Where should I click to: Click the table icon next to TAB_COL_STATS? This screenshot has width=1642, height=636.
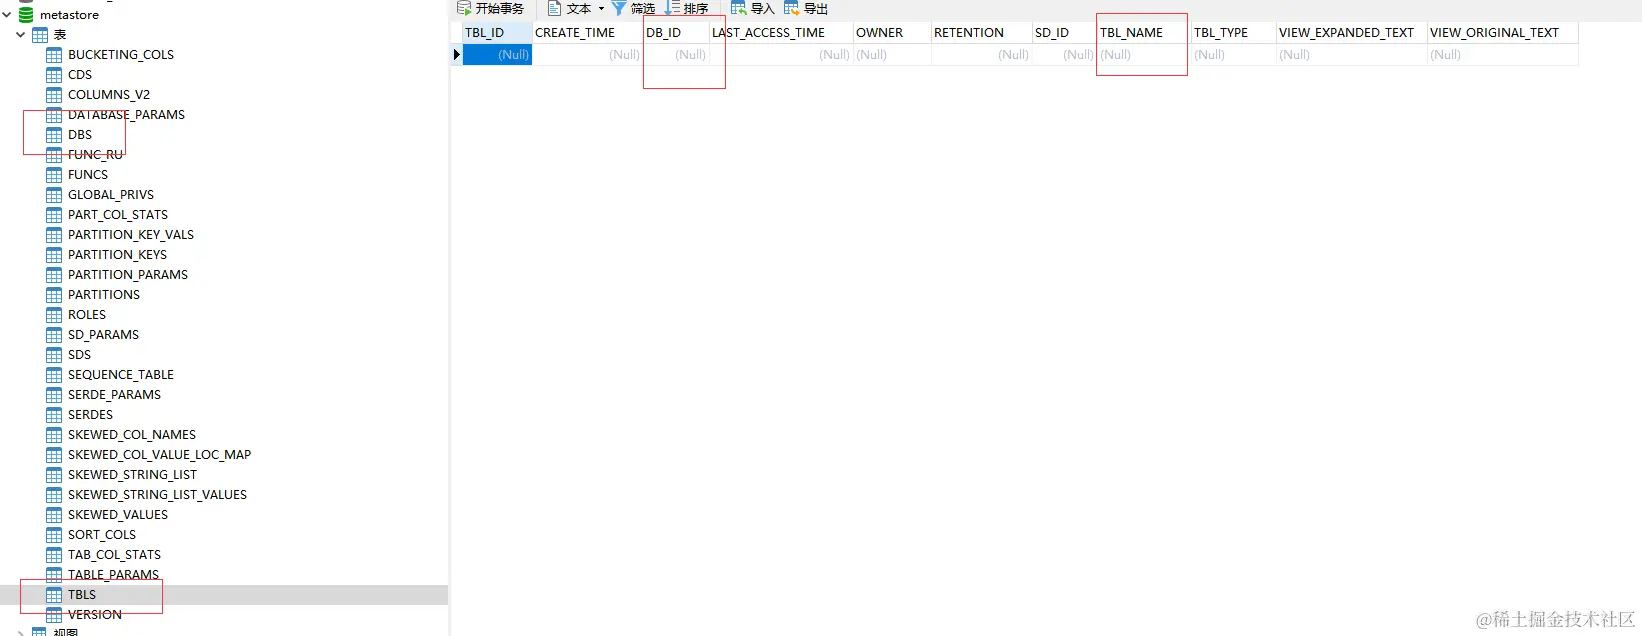[x=54, y=555]
